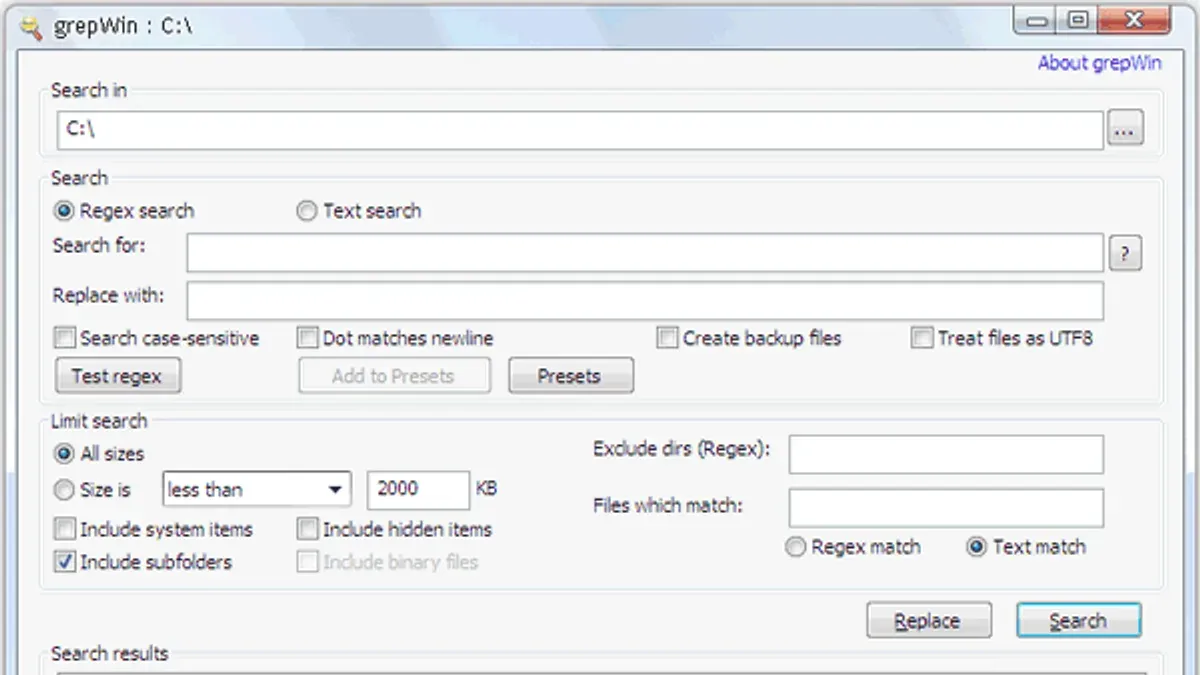Open the browse folder button with three dots
This screenshot has width=1200, height=675.
pos(1125,129)
